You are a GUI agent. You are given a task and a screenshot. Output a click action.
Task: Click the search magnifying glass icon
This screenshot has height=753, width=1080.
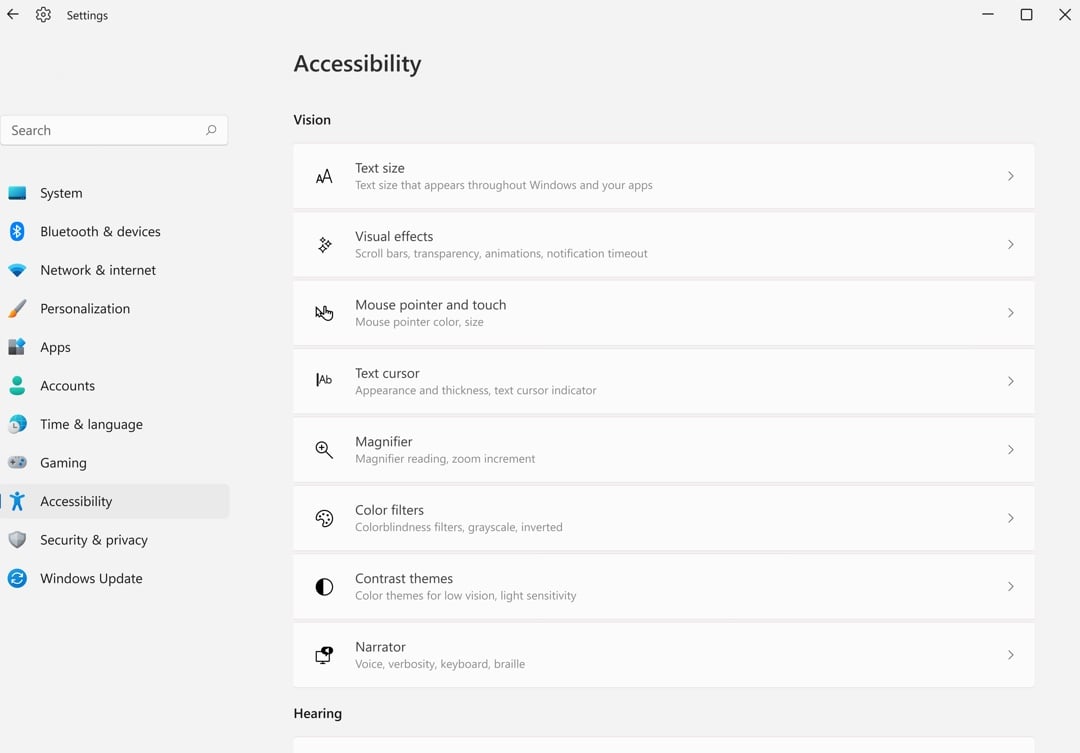pos(211,130)
